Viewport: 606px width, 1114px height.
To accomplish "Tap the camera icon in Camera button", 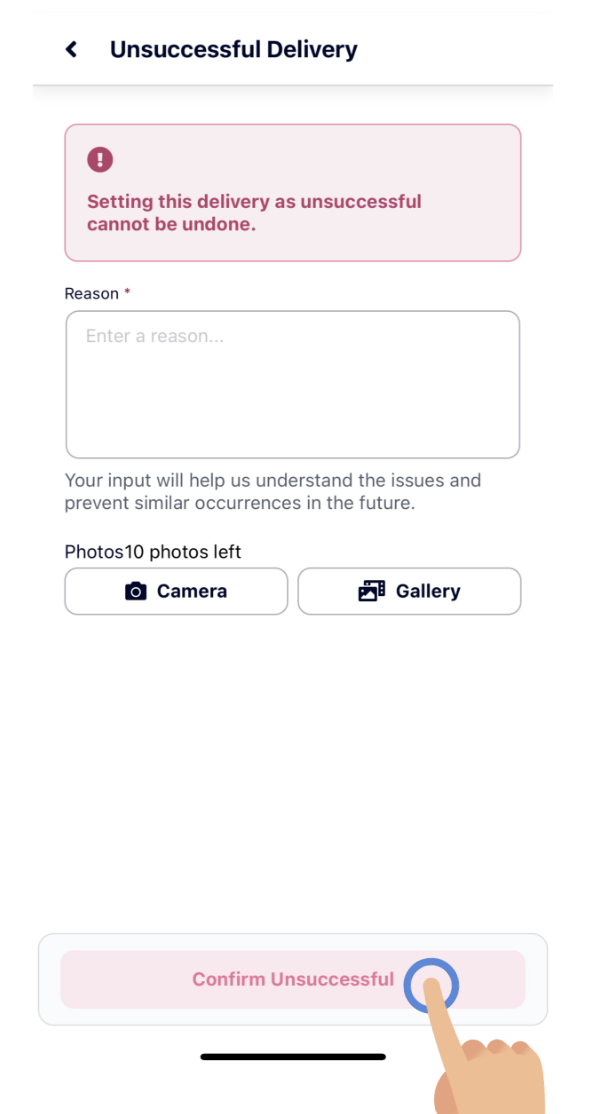I will [136, 591].
